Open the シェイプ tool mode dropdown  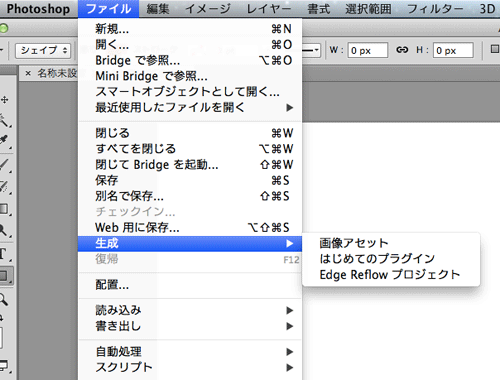(x=43, y=51)
